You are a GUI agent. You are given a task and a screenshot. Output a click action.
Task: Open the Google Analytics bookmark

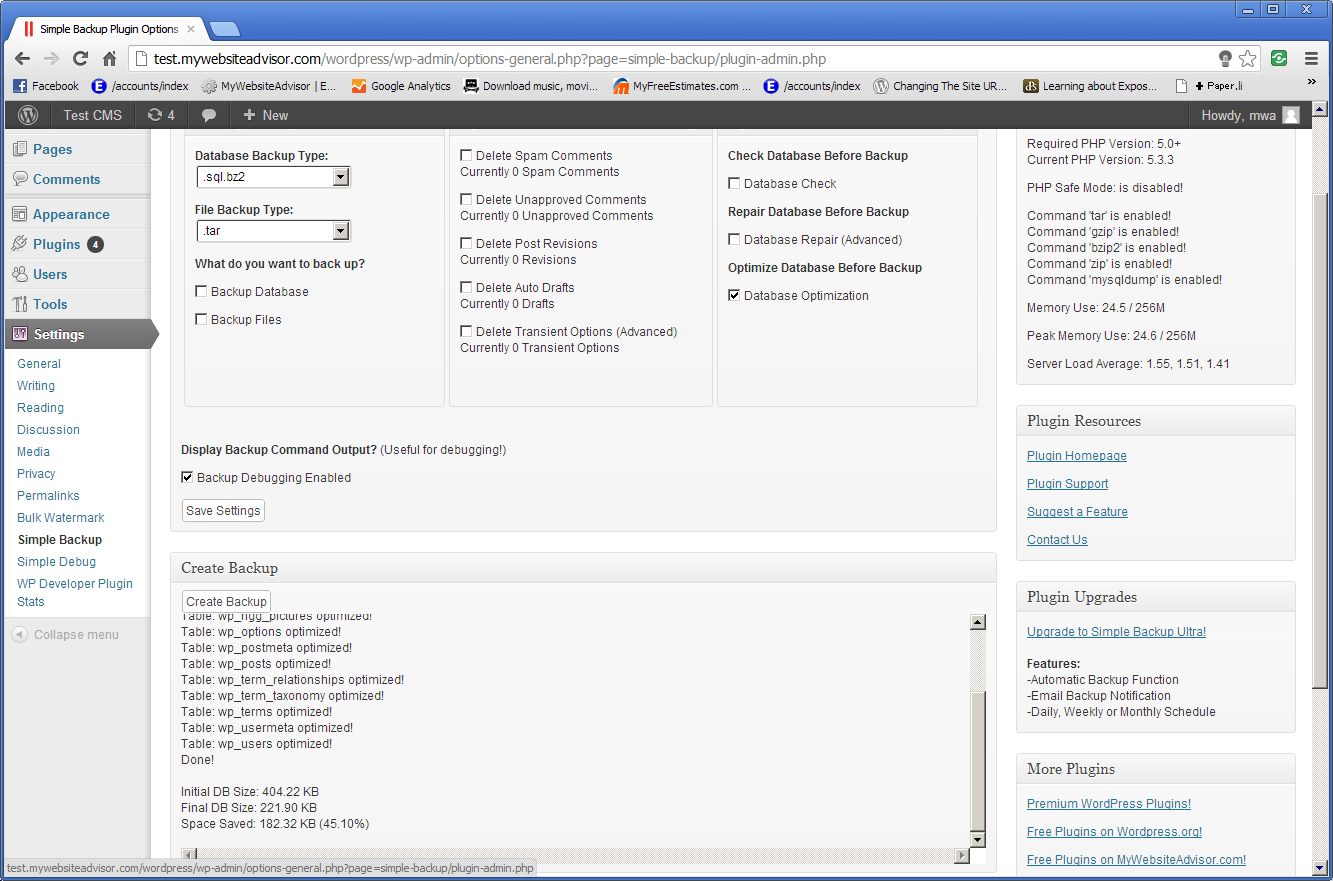coord(401,86)
